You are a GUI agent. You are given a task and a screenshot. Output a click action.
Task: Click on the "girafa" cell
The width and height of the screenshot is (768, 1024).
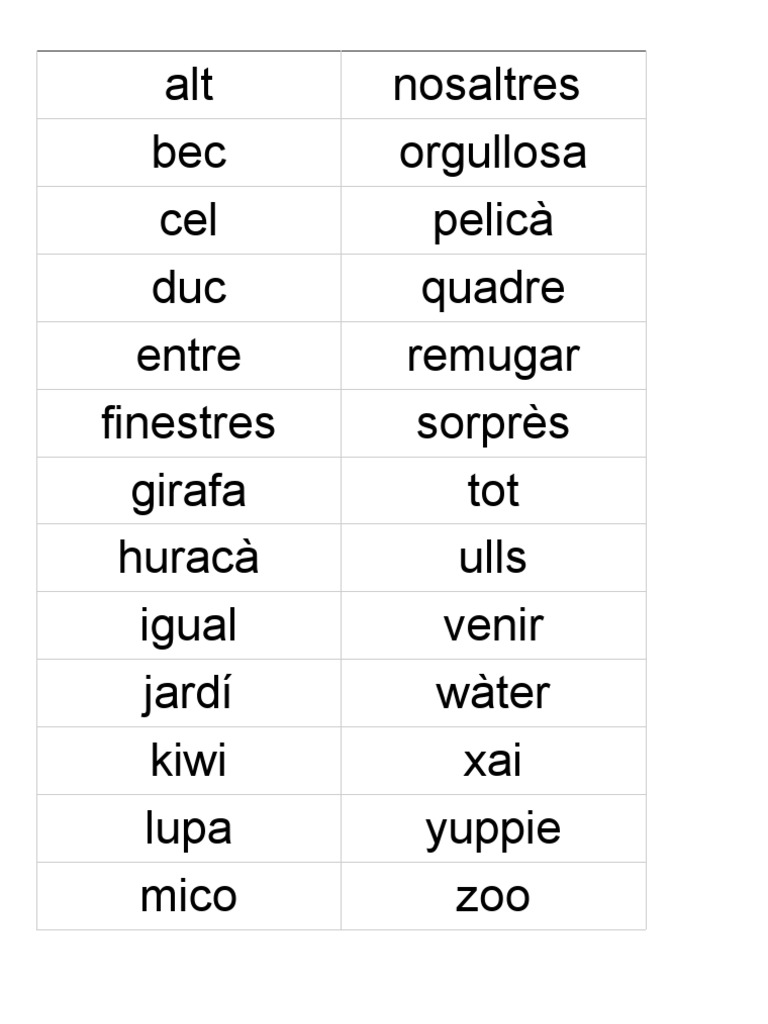coord(189,491)
